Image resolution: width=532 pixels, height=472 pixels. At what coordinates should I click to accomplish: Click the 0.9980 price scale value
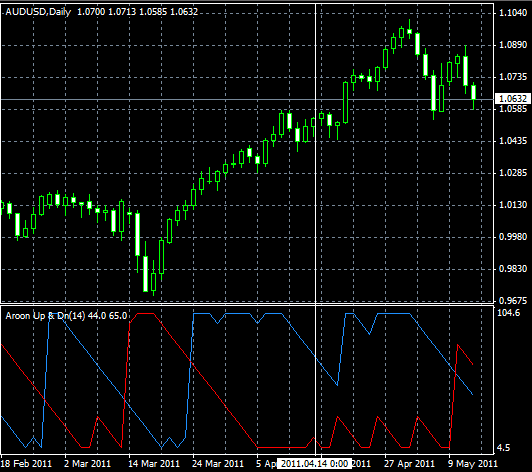[513, 237]
